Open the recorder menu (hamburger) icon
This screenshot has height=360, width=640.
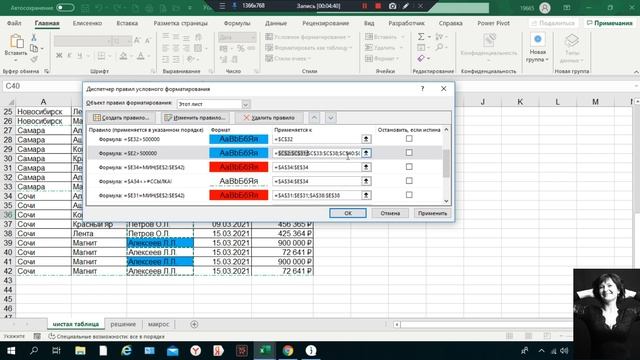222,6
